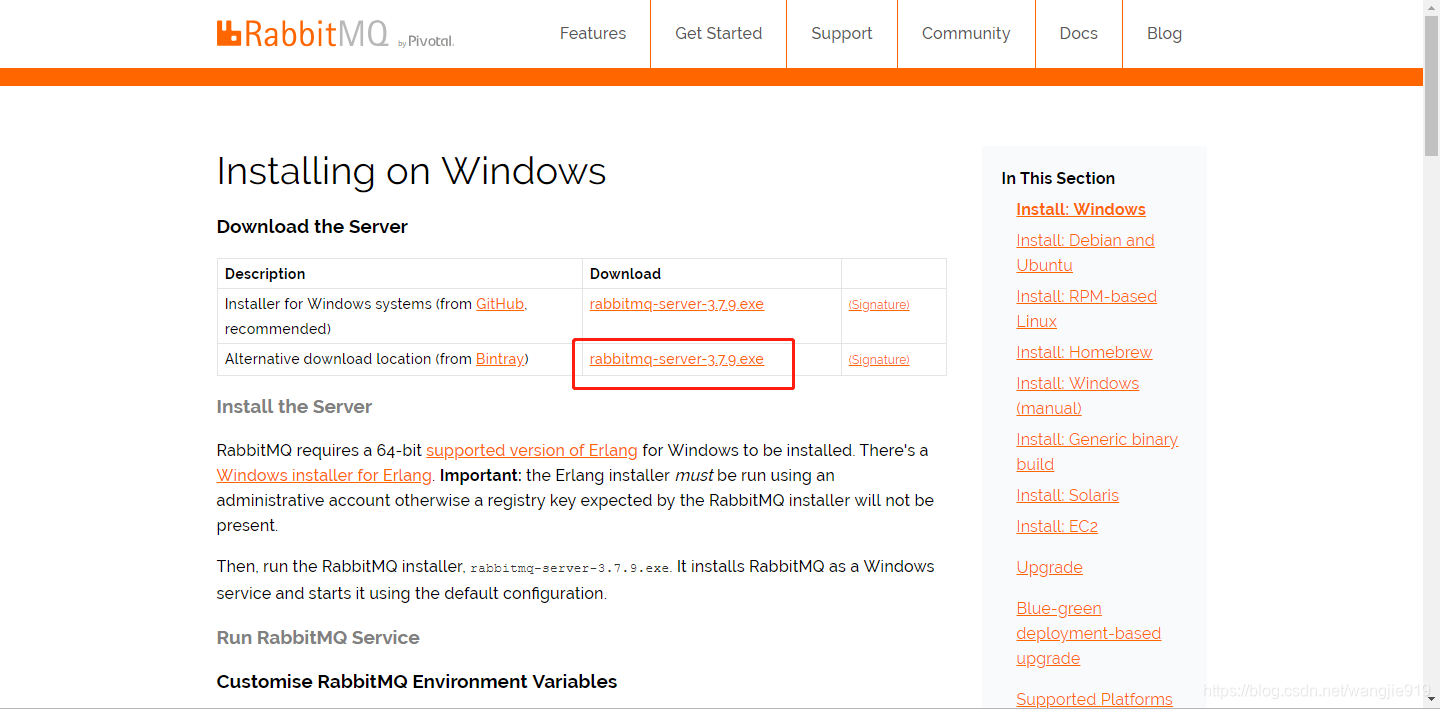The width and height of the screenshot is (1440, 709).
Task: Open 'supported version of Erlang' link
Action: [x=532, y=450]
